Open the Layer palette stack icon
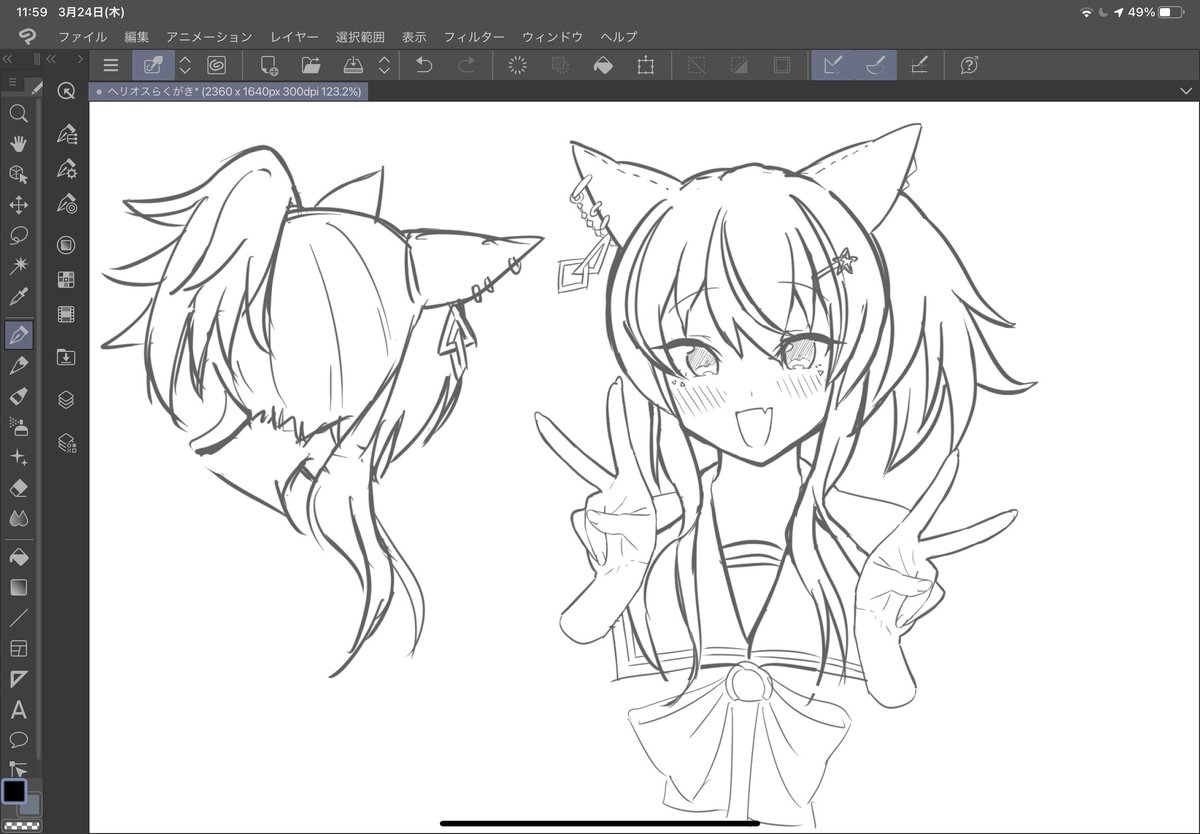The width and height of the screenshot is (1200, 834). point(67,399)
